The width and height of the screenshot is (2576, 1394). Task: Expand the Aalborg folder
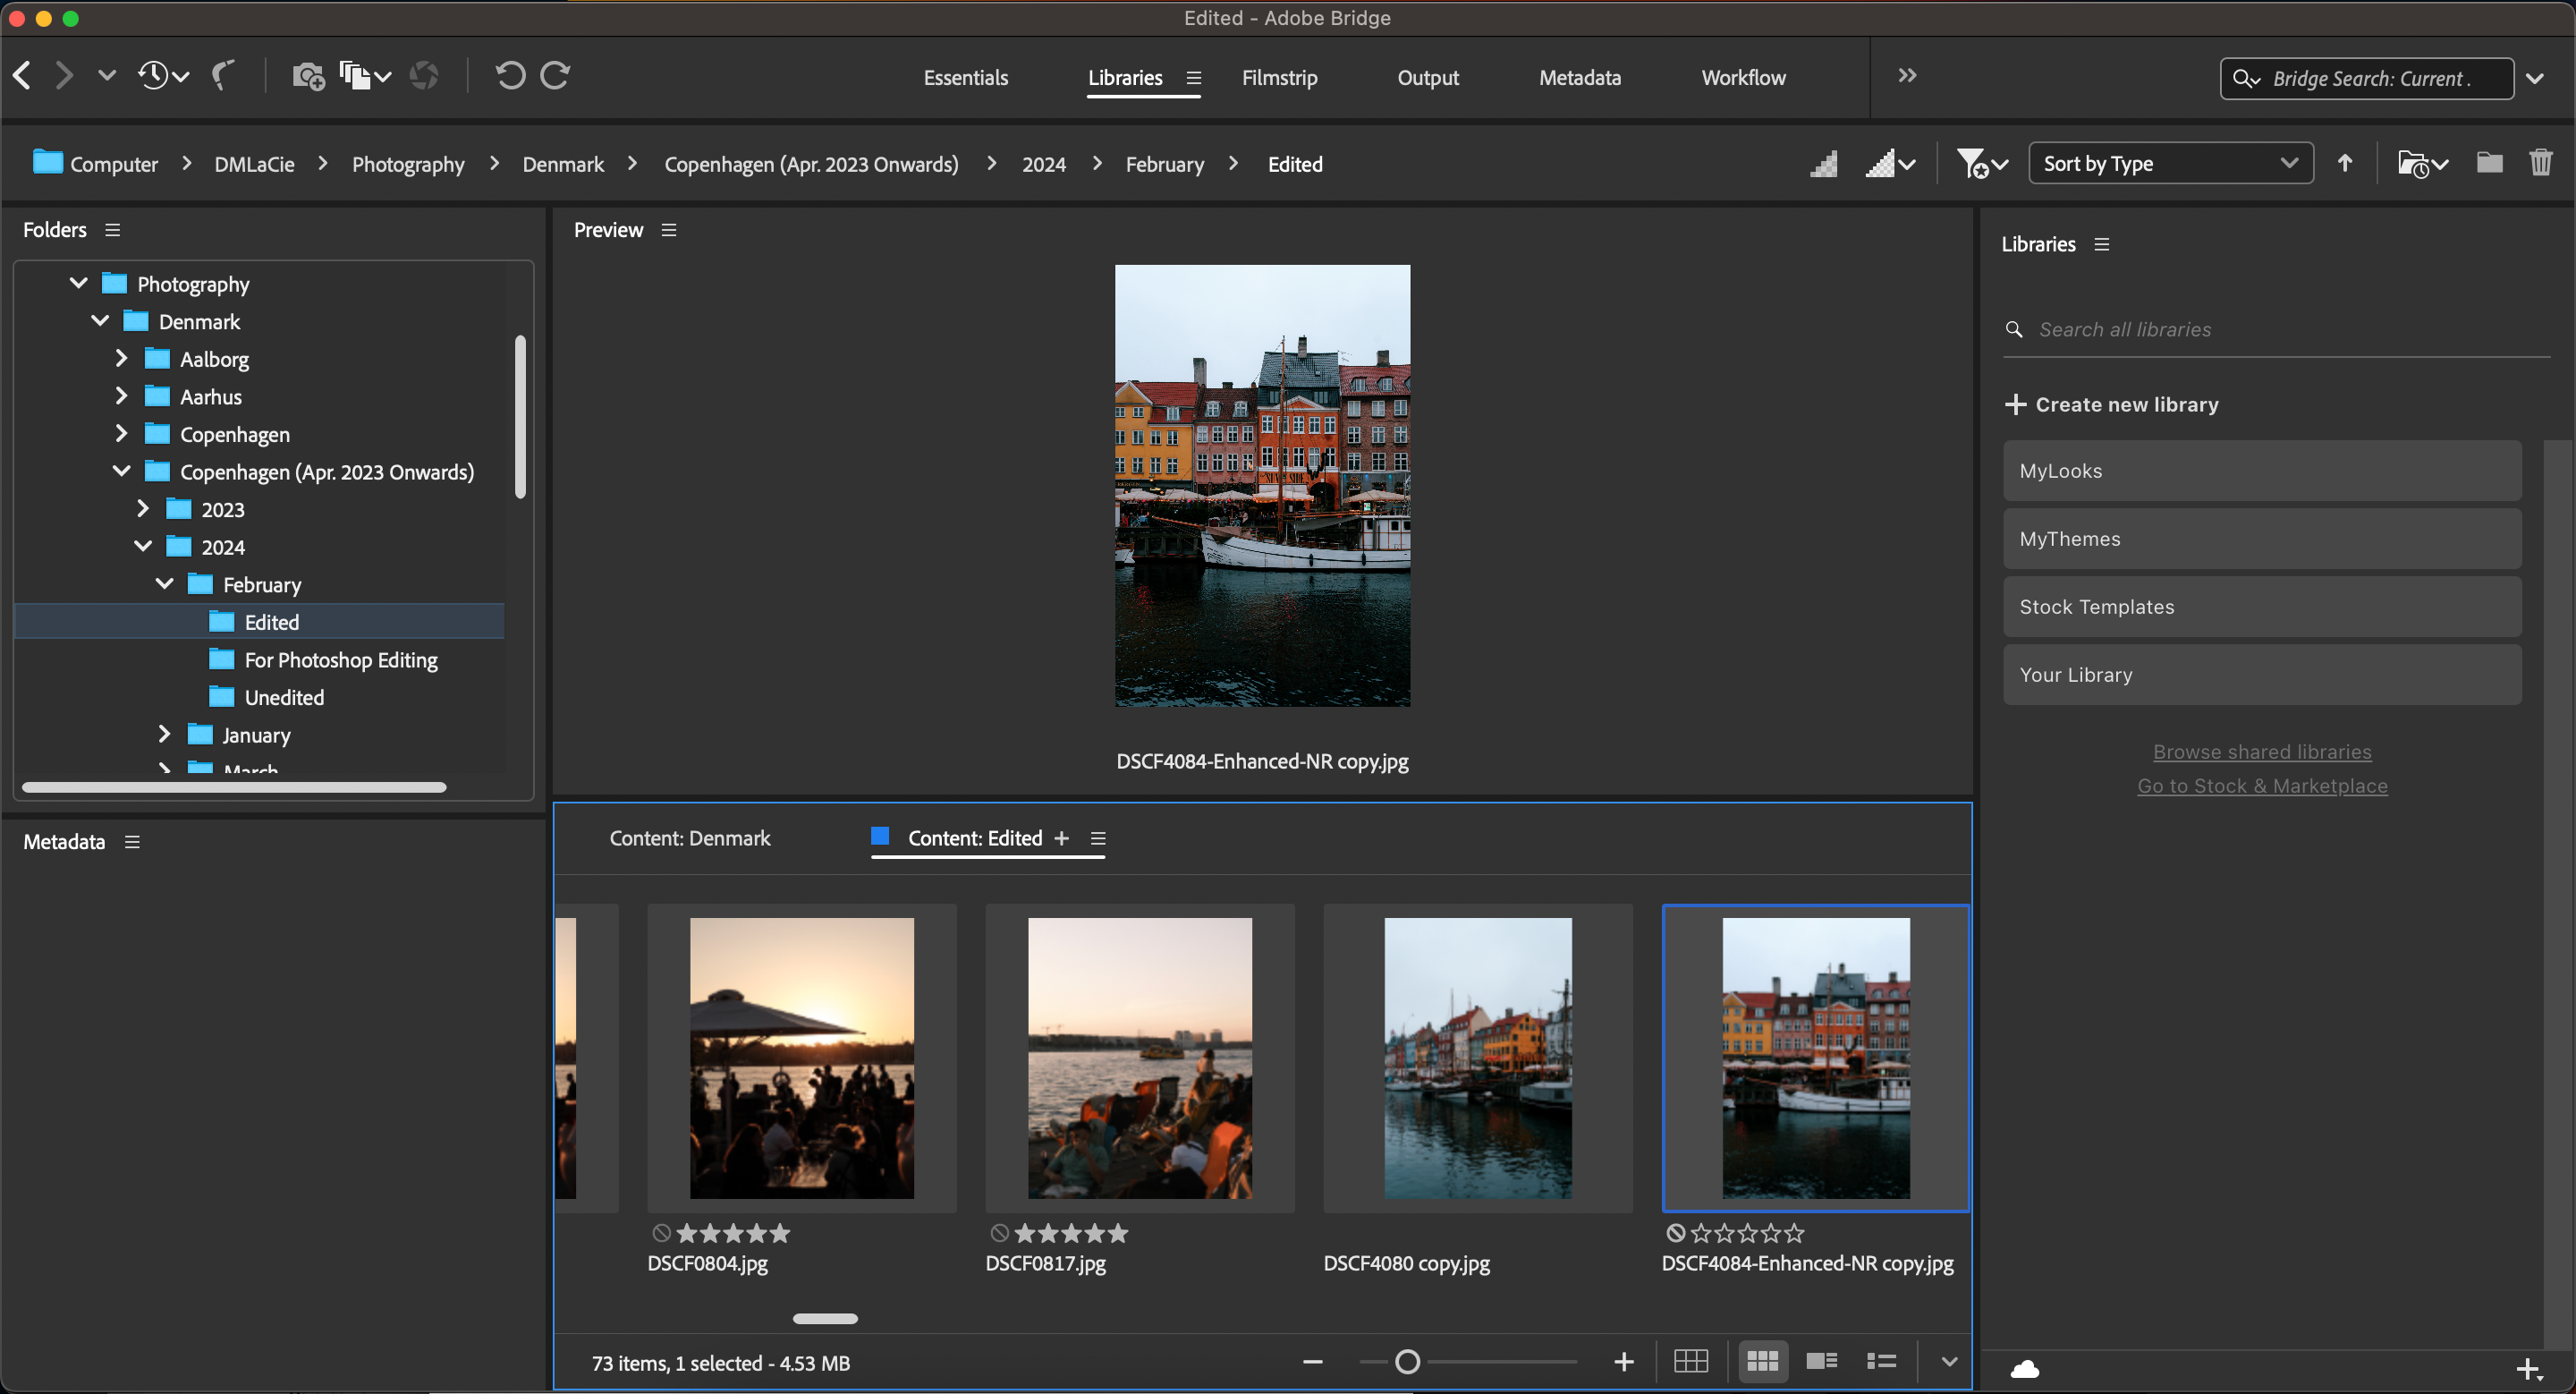(x=122, y=358)
